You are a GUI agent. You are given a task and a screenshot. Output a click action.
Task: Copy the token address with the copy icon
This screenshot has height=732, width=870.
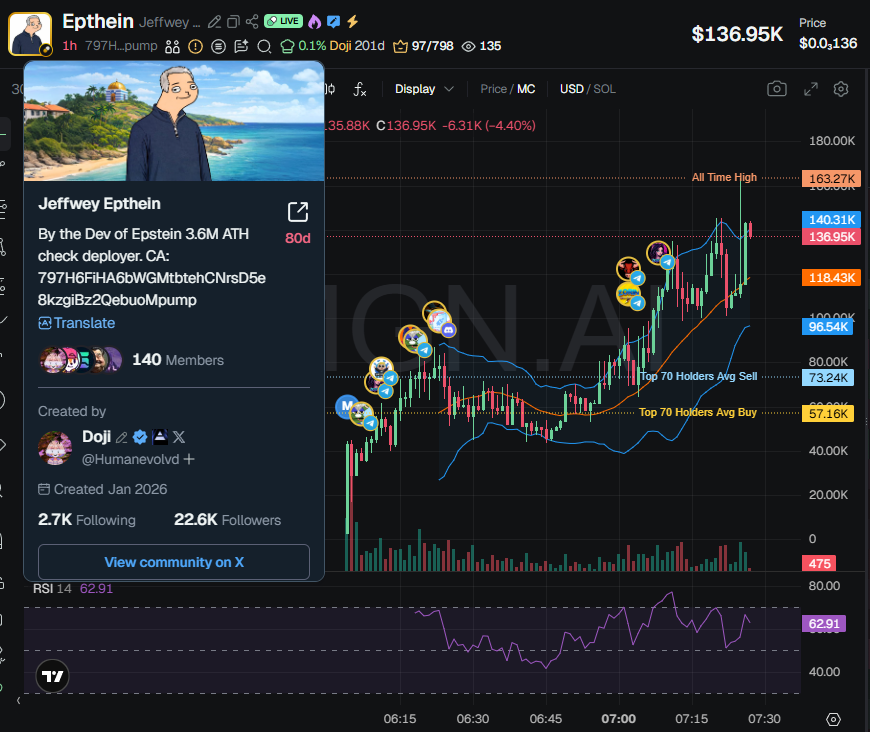(x=234, y=21)
